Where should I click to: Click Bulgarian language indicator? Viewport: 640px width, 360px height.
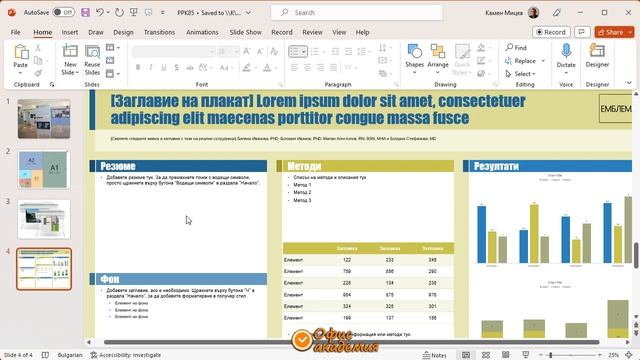(x=70, y=355)
